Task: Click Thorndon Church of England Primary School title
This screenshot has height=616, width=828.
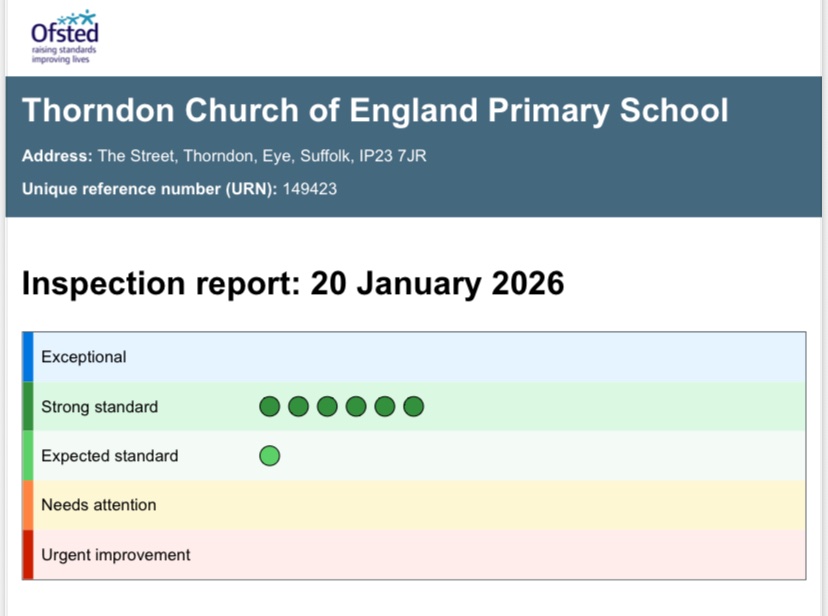Action: click(375, 110)
